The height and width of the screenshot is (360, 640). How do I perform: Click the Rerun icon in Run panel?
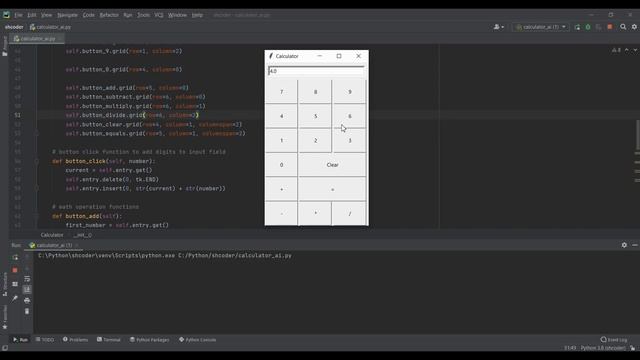[x=15, y=257]
